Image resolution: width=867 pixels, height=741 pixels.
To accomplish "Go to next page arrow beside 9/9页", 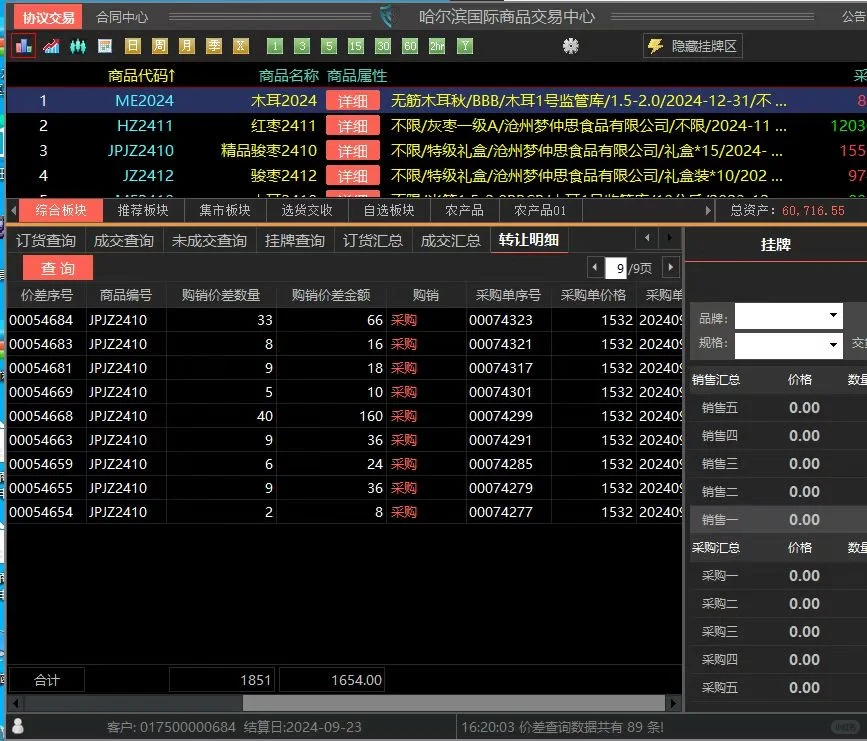I will click(671, 268).
